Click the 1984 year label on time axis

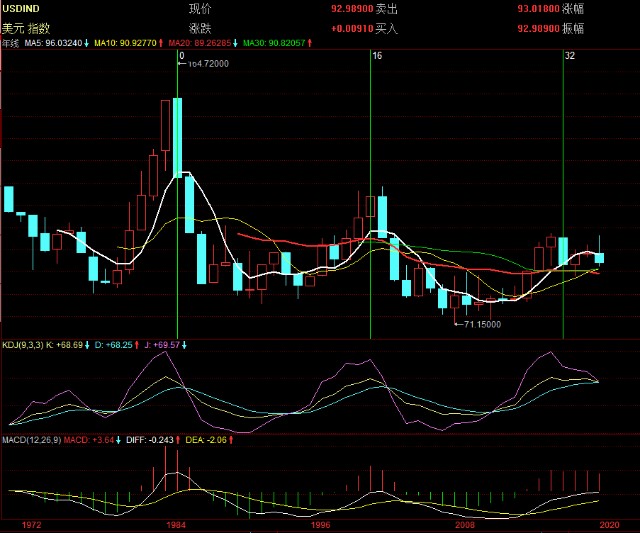(176, 525)
